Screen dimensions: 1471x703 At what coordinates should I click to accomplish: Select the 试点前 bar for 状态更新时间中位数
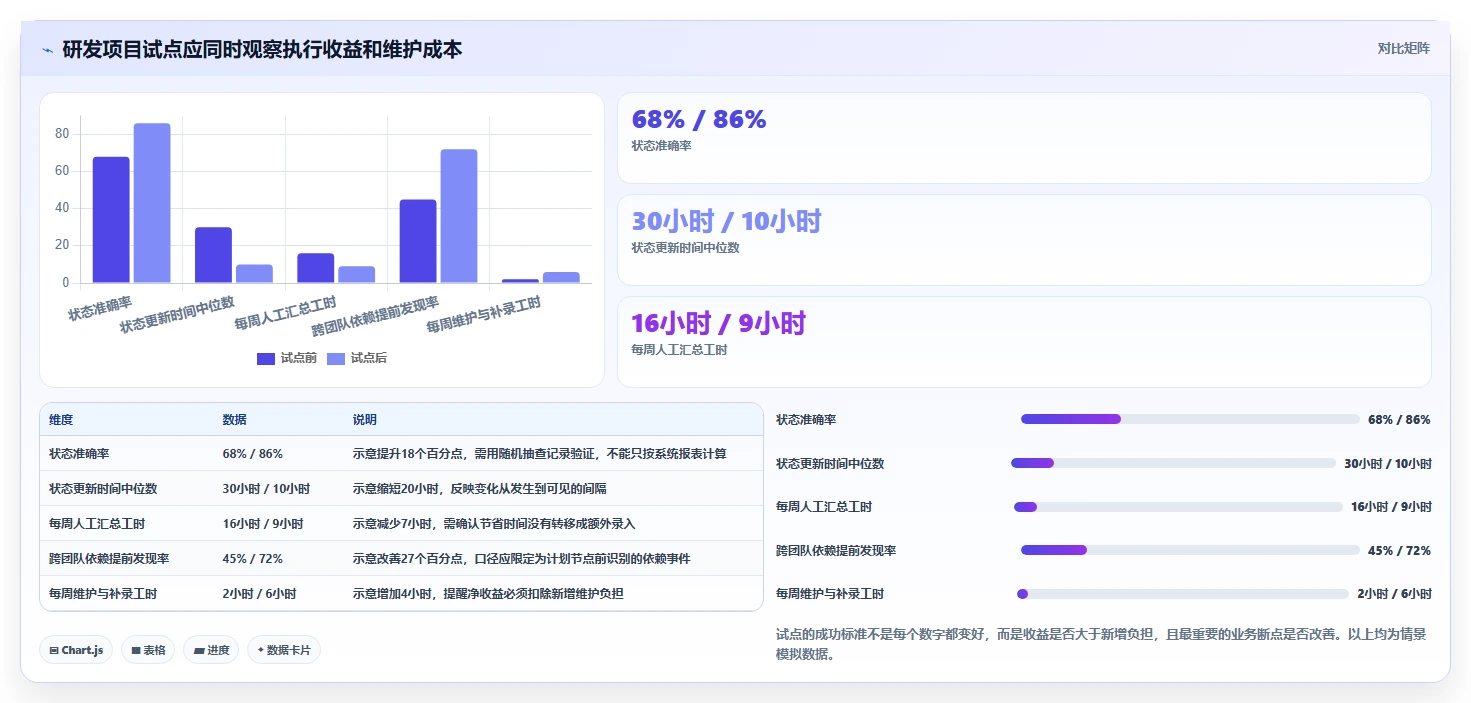pos(213,255)
